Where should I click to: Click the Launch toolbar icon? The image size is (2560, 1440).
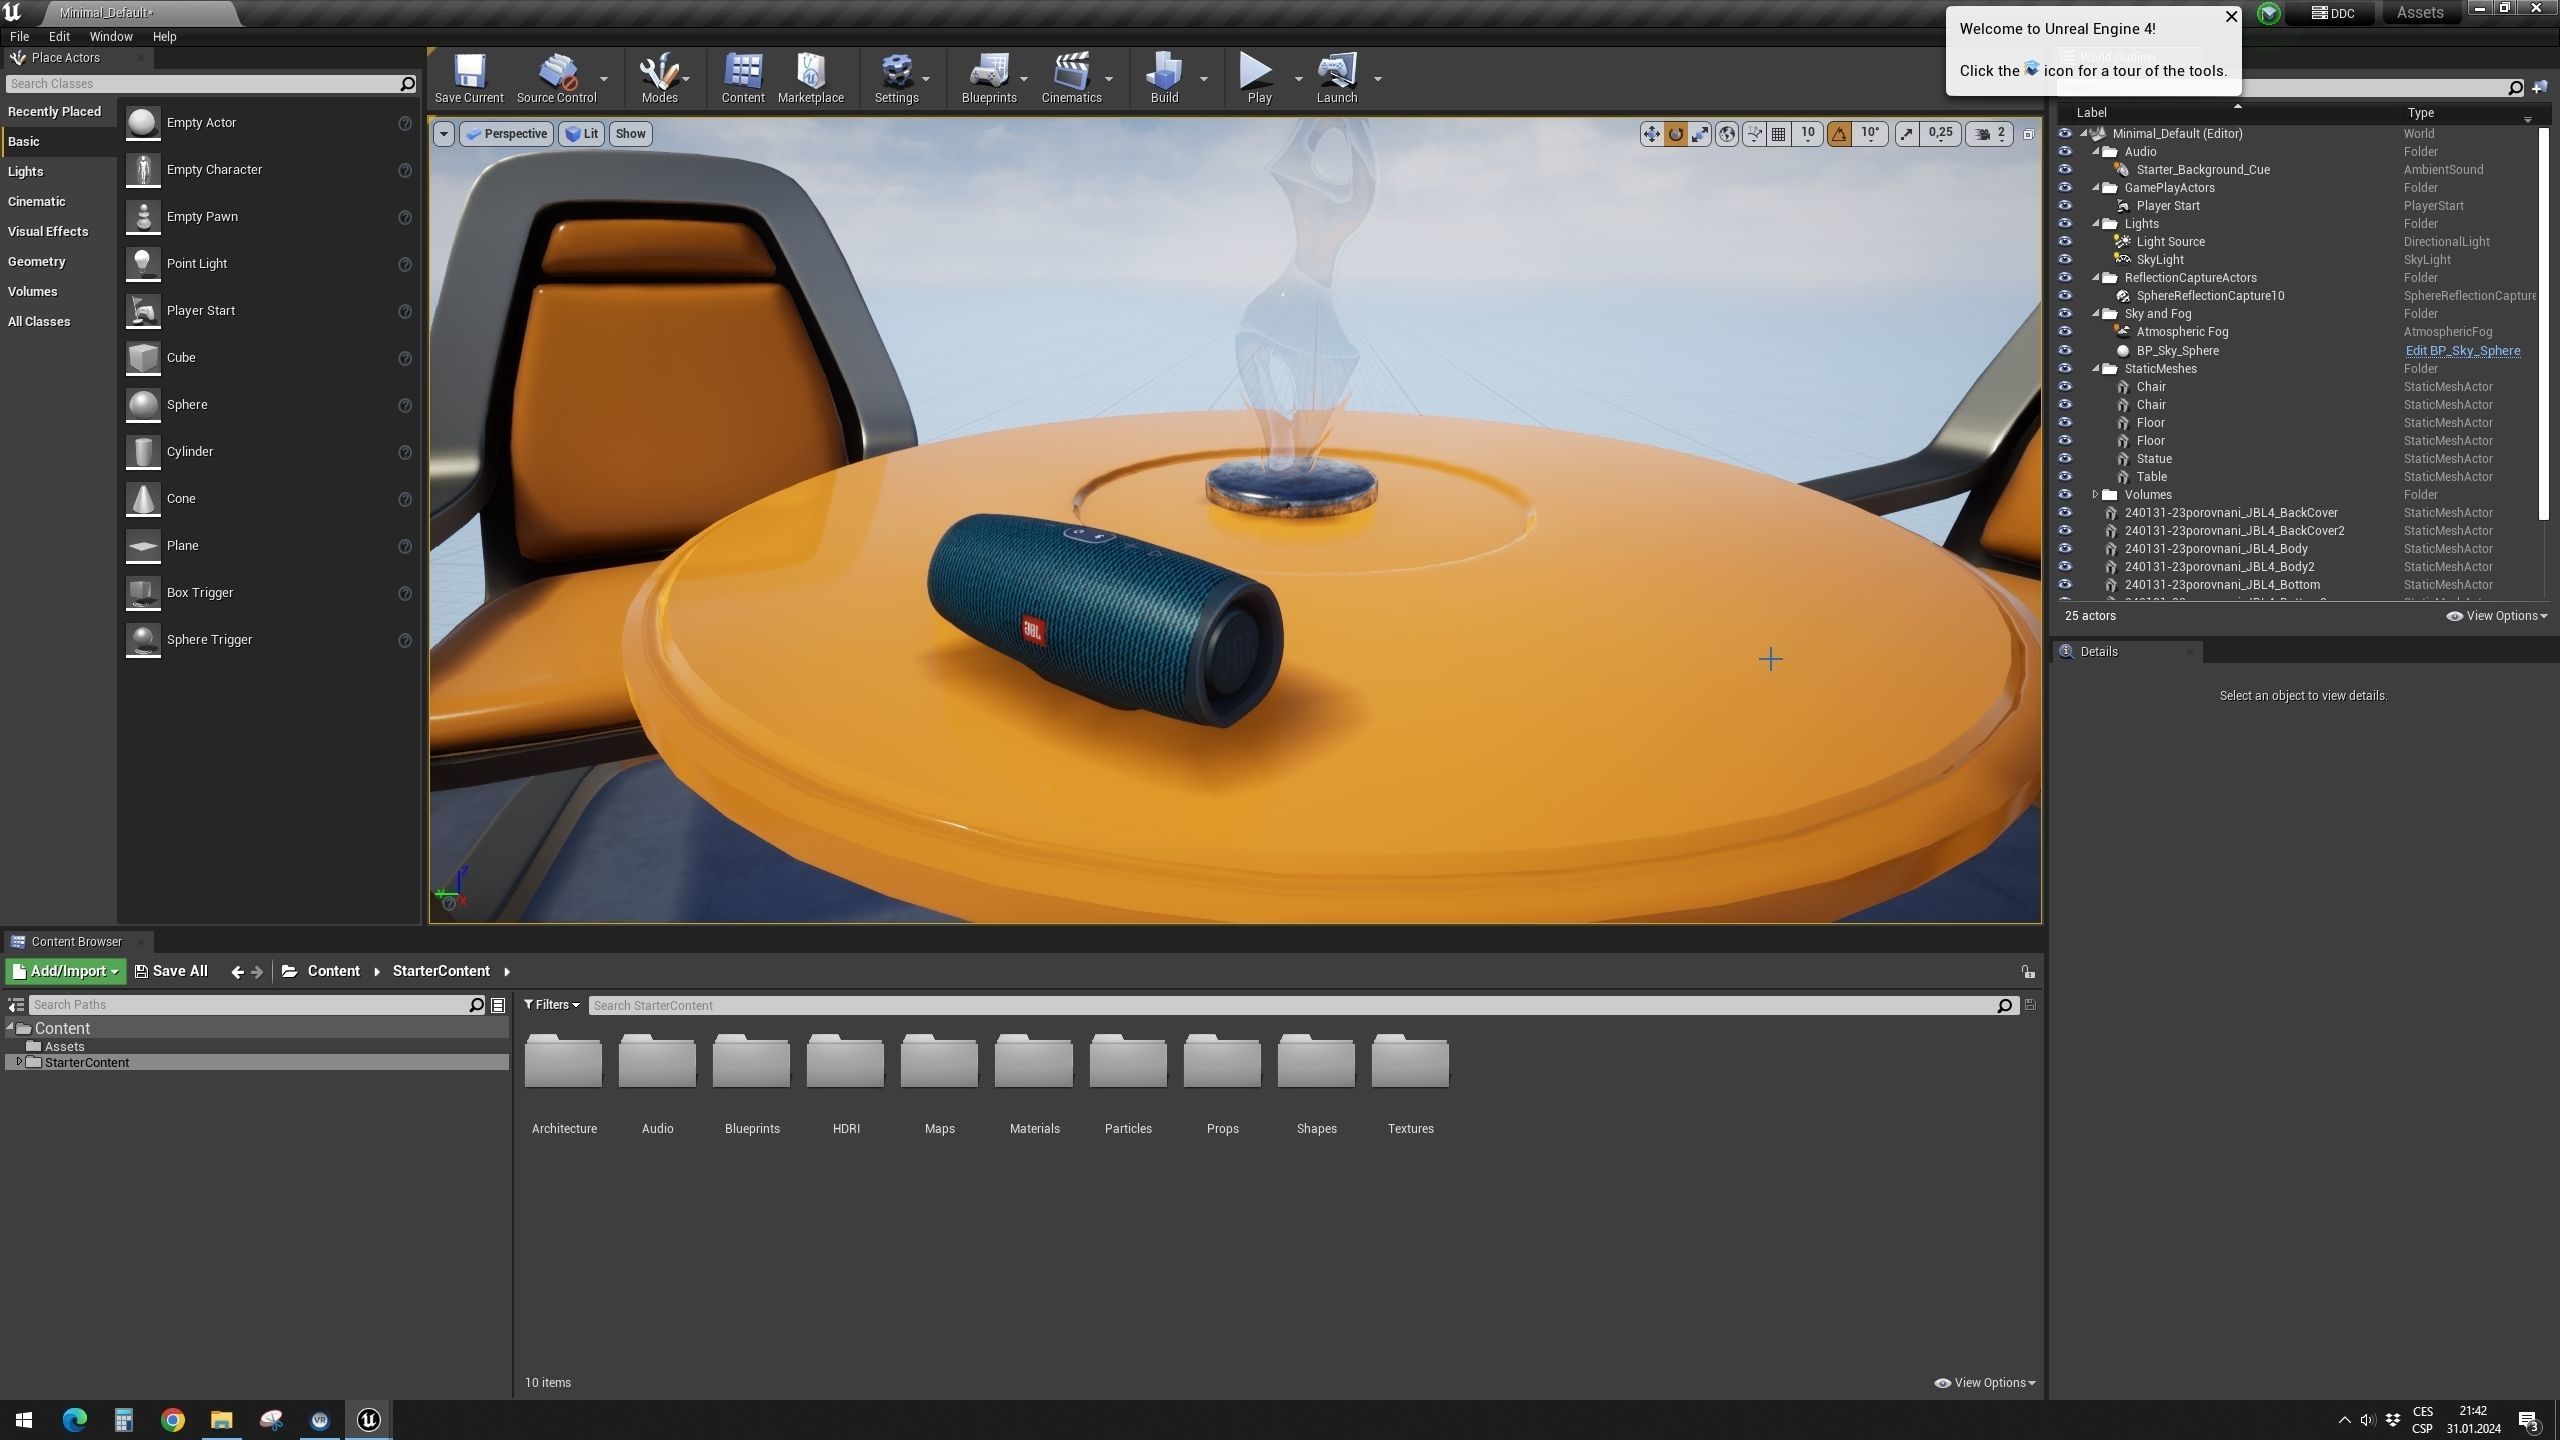pyautogui.click(x=1337, y=78)
